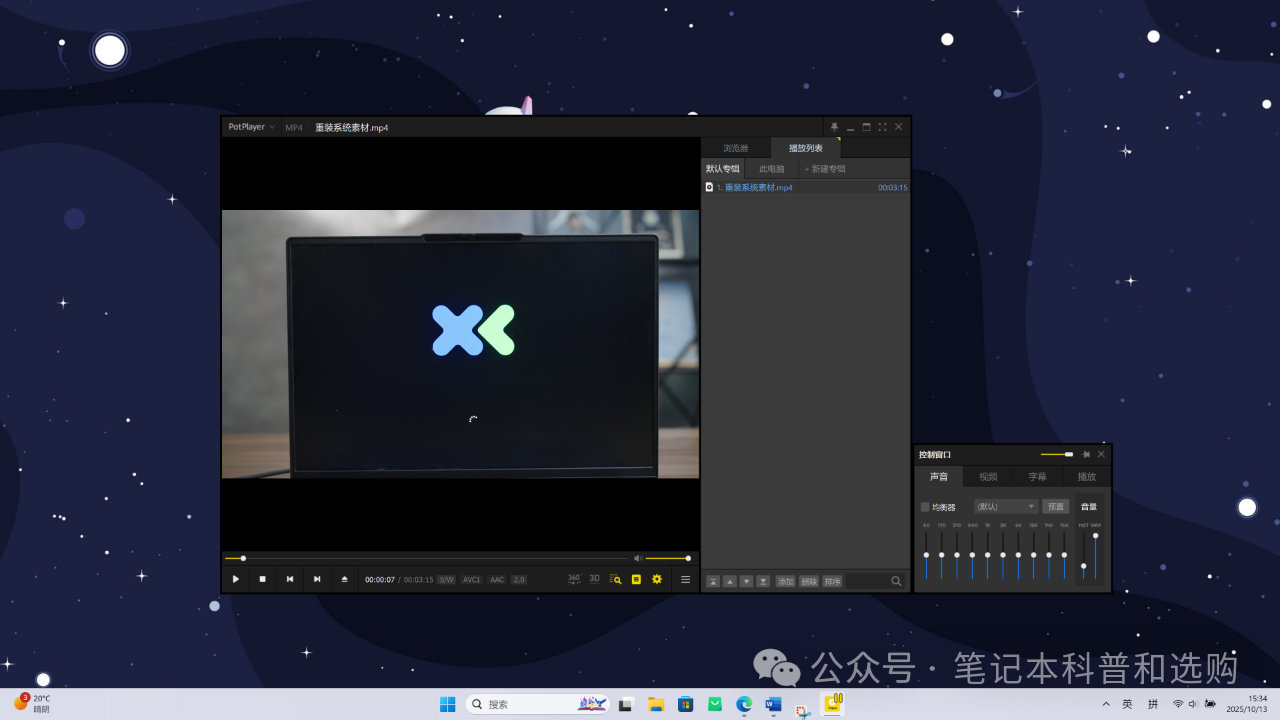The height and width of the screenshot is (720, 1280).
Task: Click the video seek progress bar
Action: [x=430, y=558]
